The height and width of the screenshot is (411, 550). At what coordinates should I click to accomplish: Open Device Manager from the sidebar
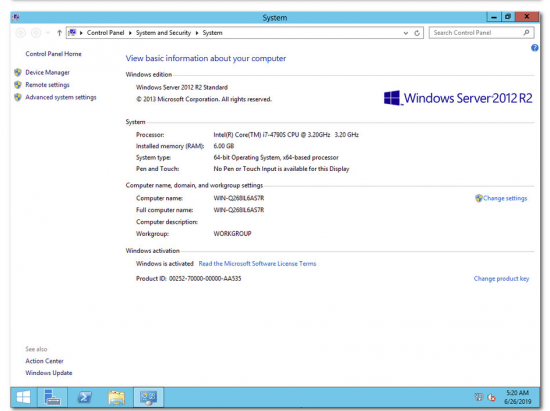coord(47,73)
